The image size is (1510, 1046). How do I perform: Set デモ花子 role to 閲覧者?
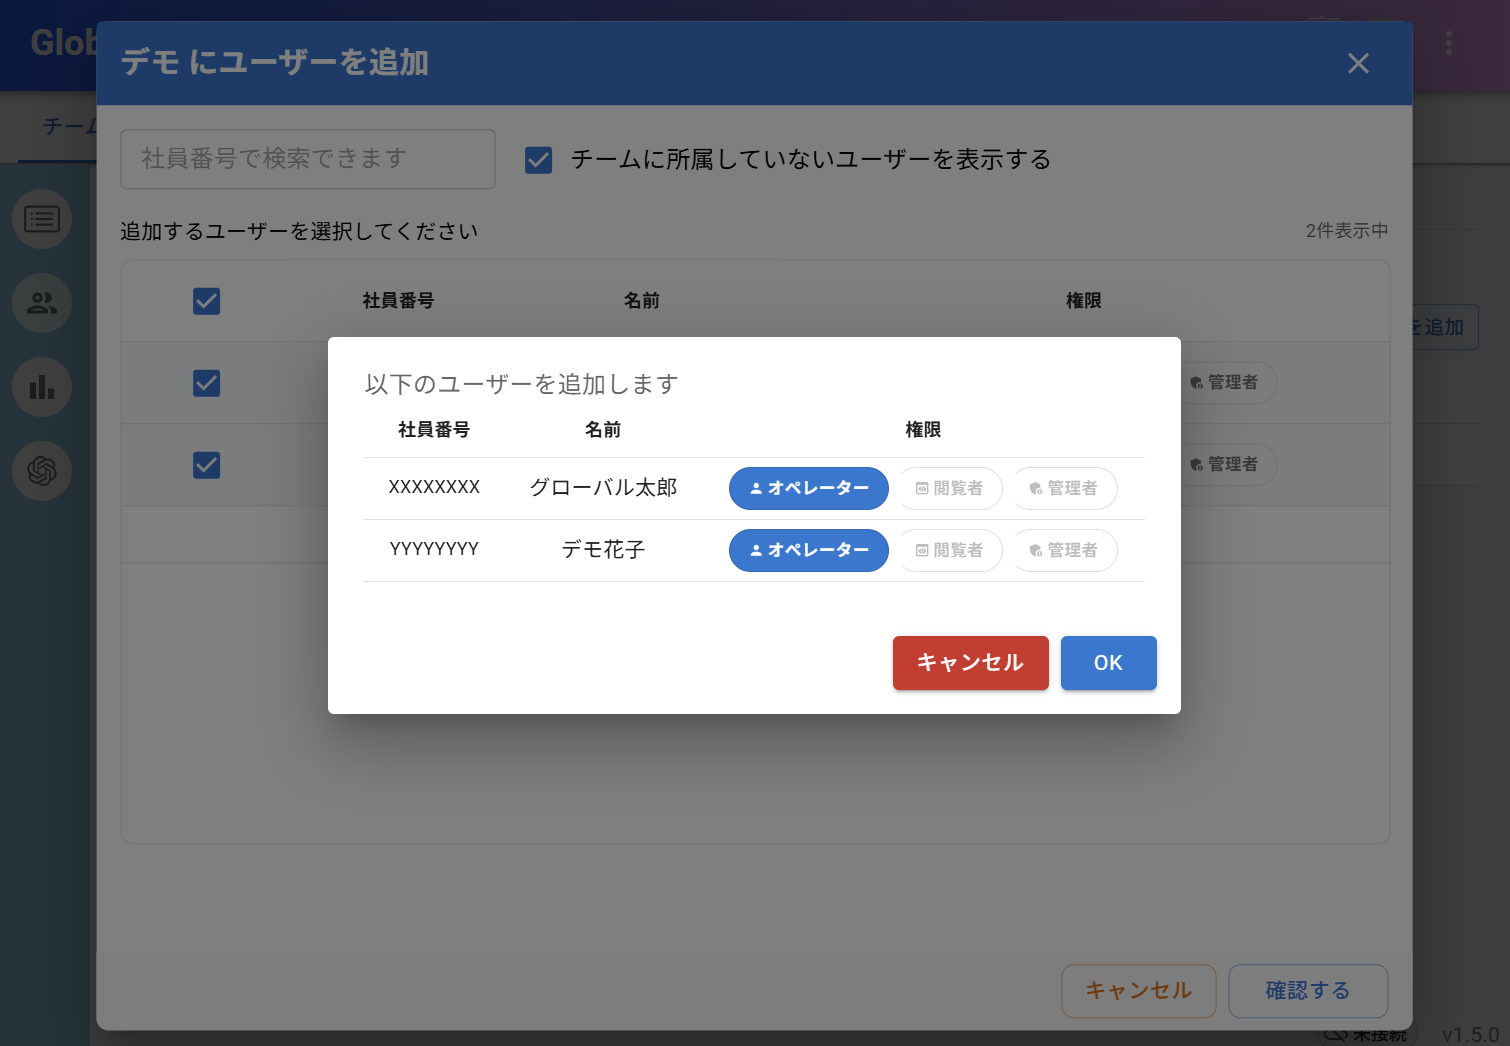point(950,550)
